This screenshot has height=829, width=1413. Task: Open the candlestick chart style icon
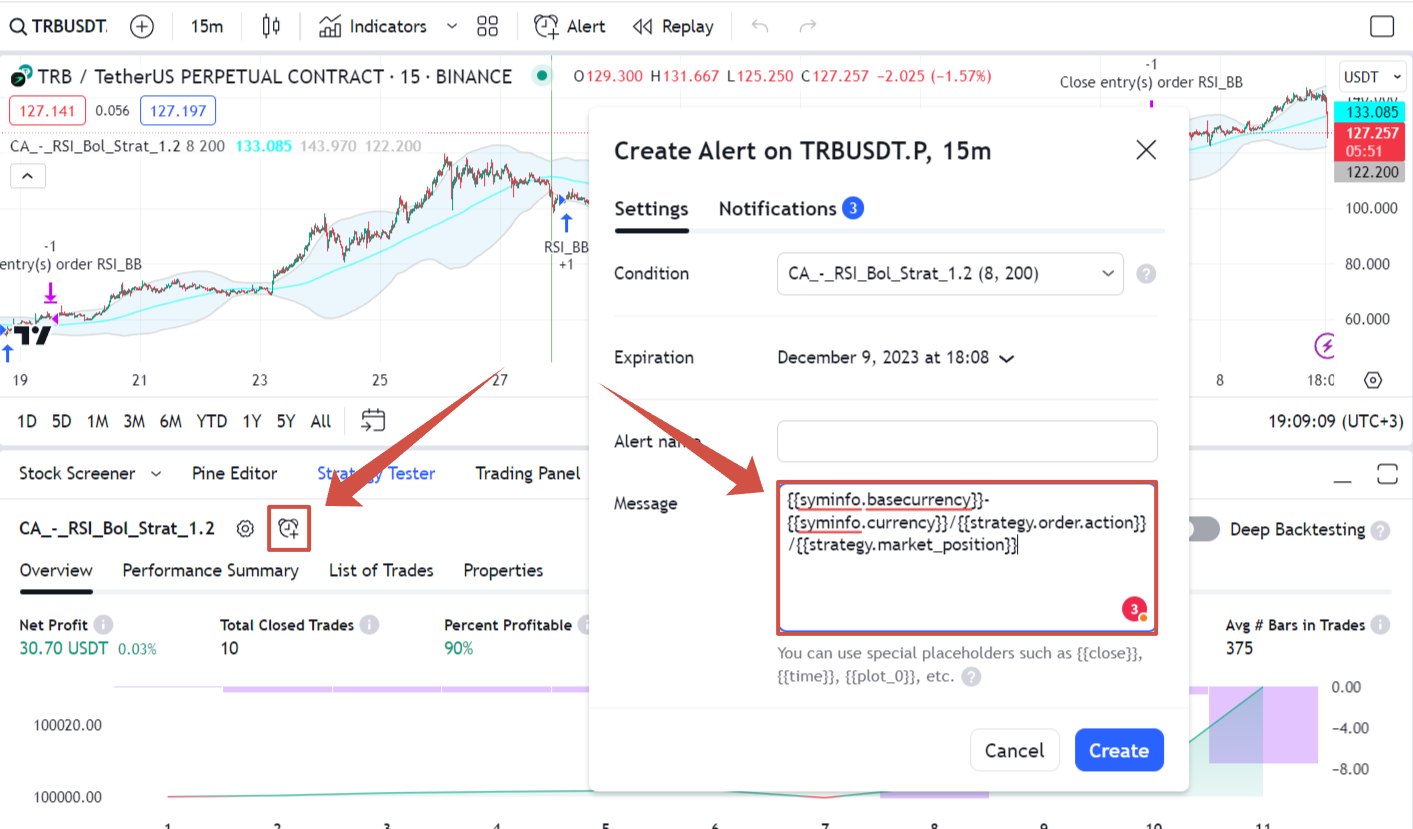(x=270, y=27)
